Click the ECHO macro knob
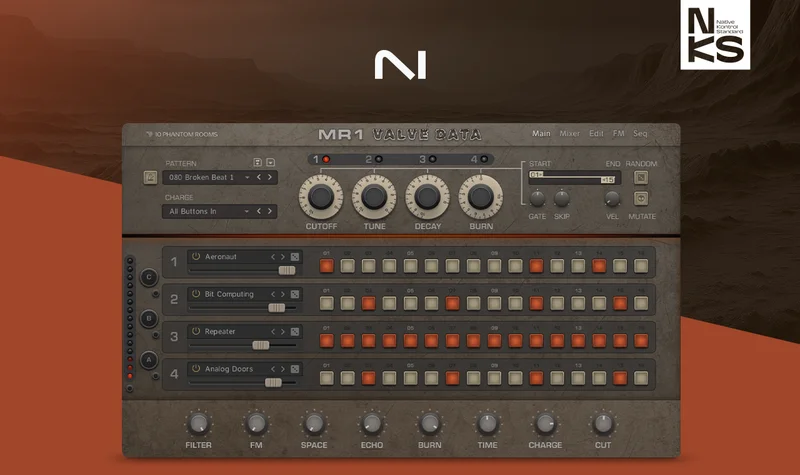Image resolution: width=800 pixels, height=475 pixels. pos(372,423)
